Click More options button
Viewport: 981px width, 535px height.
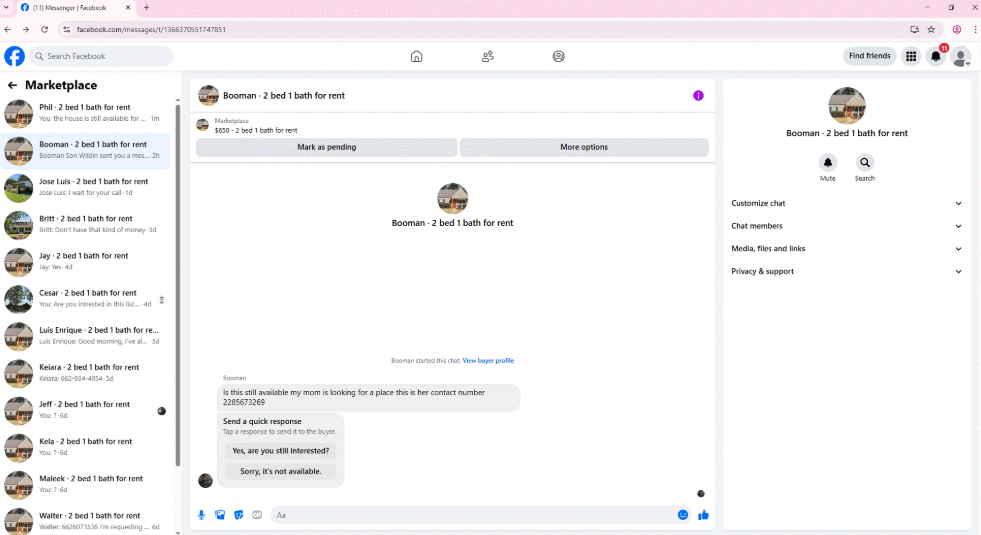point(584,147)
